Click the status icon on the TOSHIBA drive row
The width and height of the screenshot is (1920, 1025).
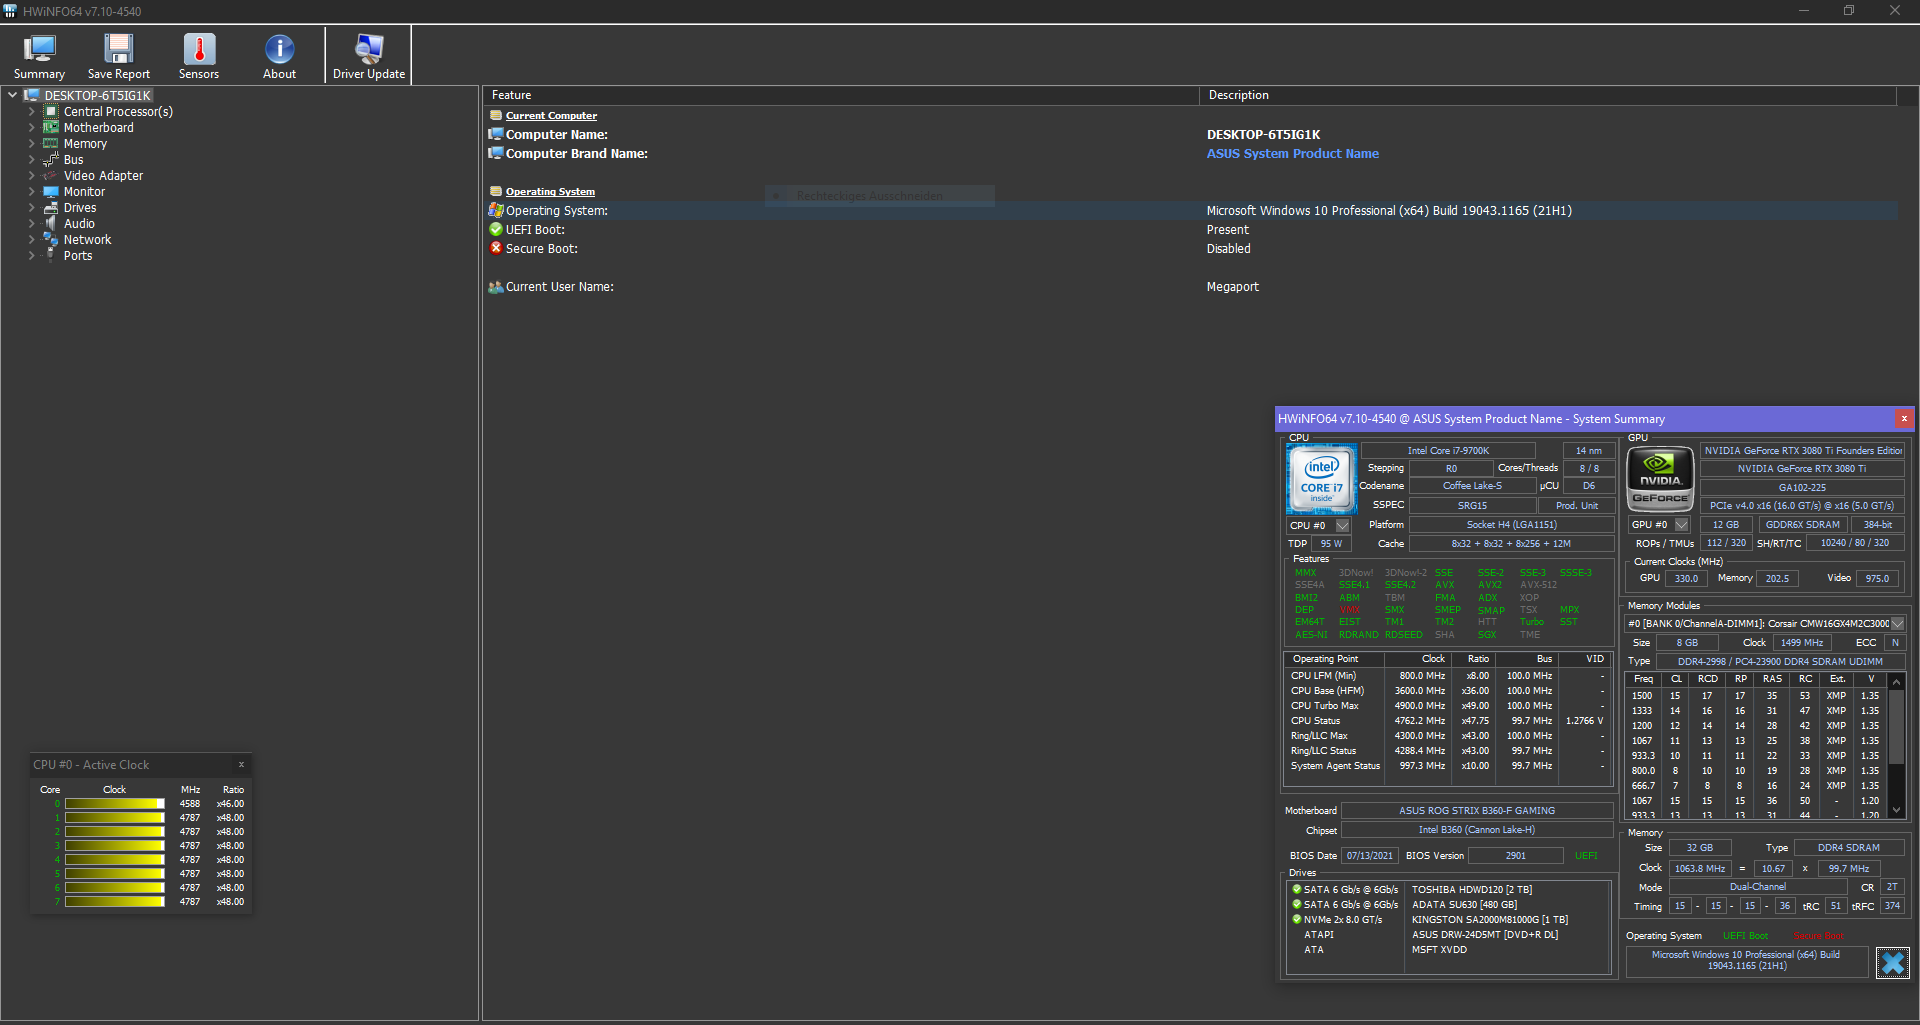coord(1296,889)
